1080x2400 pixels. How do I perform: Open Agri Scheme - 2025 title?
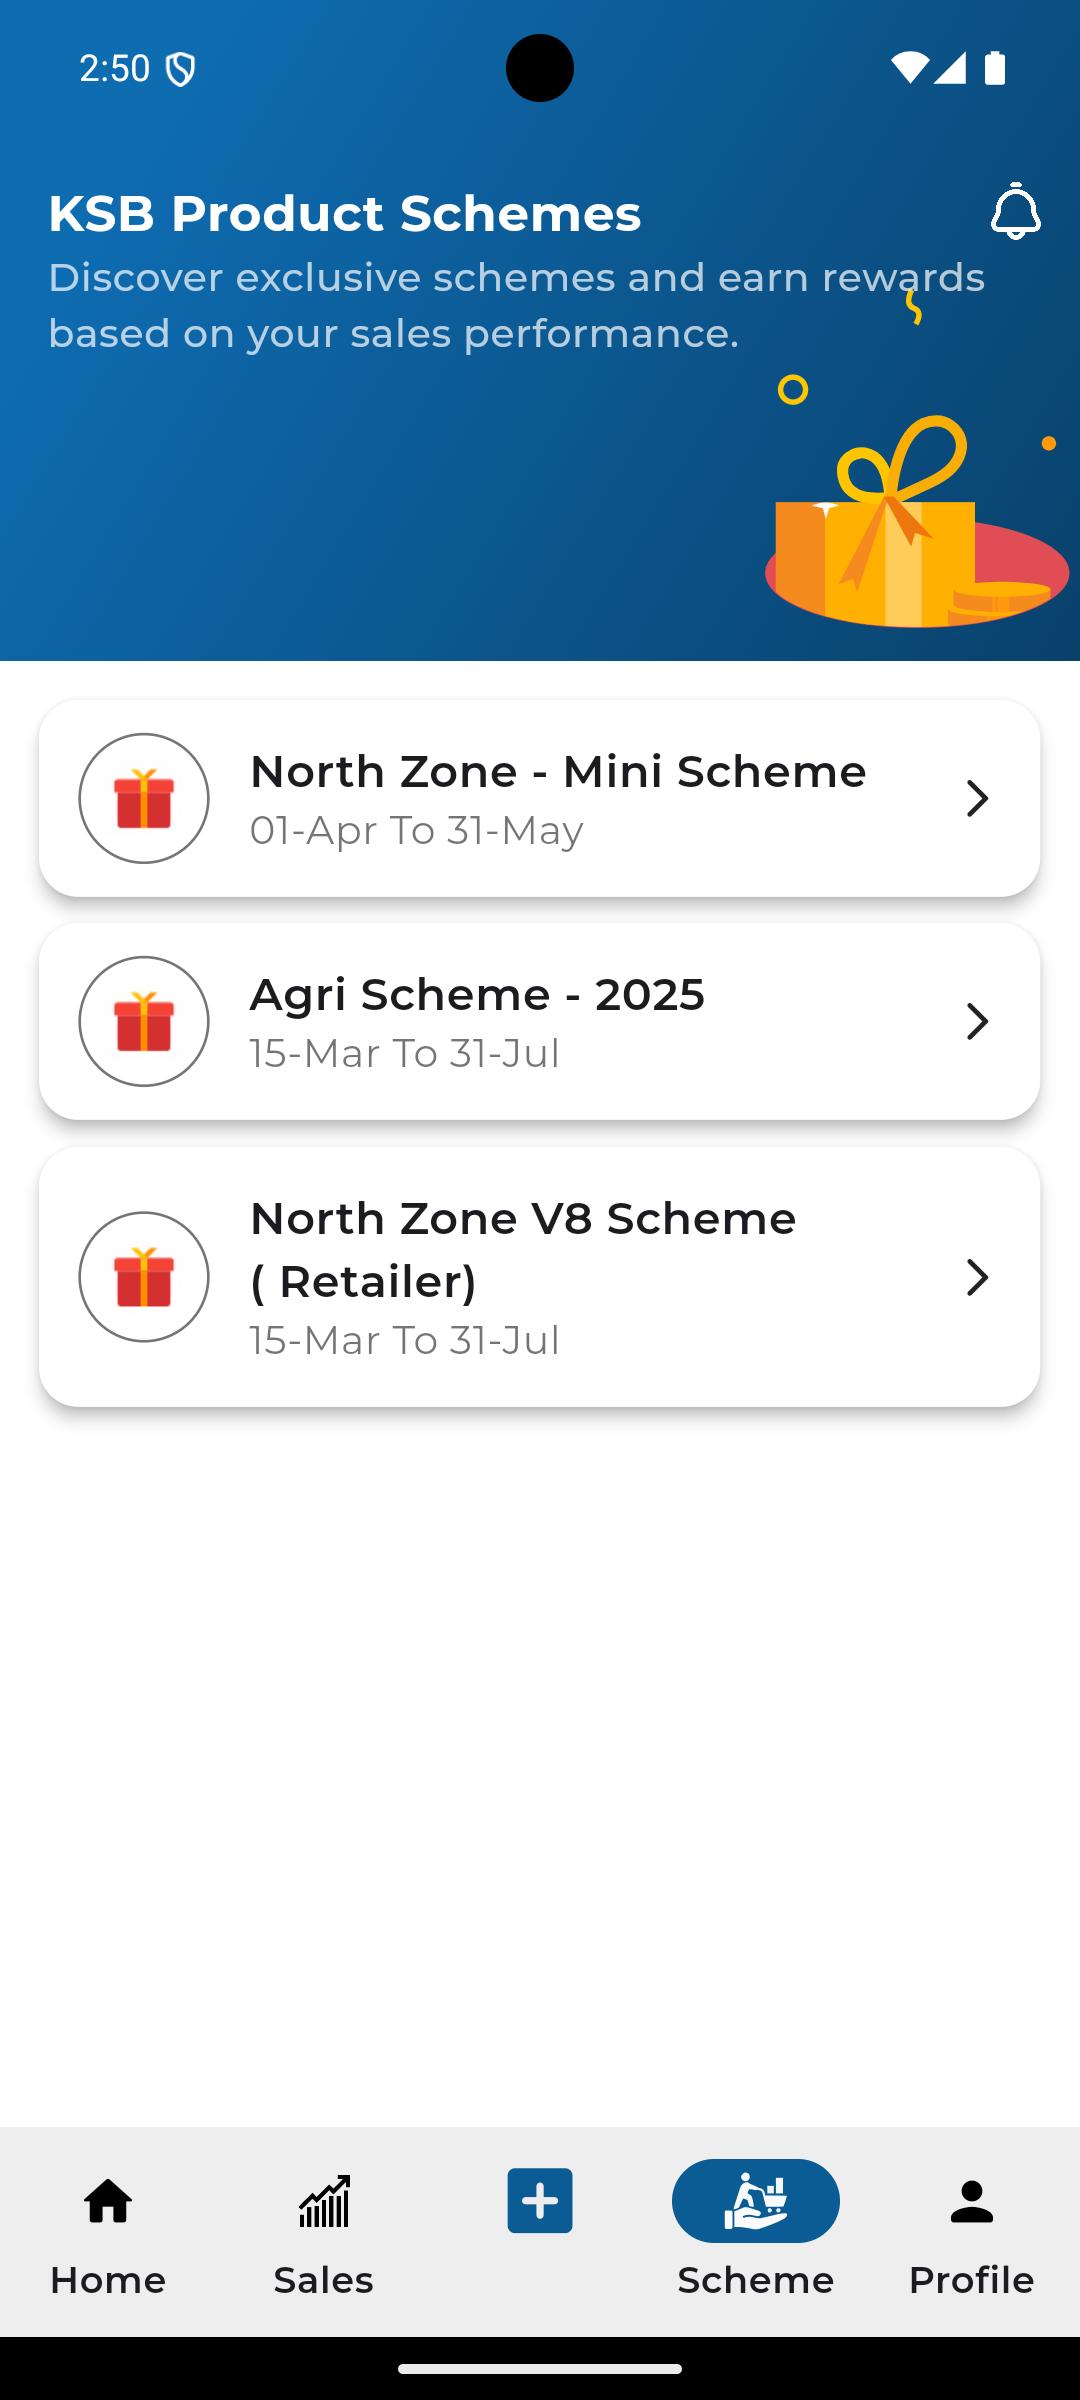477,994
